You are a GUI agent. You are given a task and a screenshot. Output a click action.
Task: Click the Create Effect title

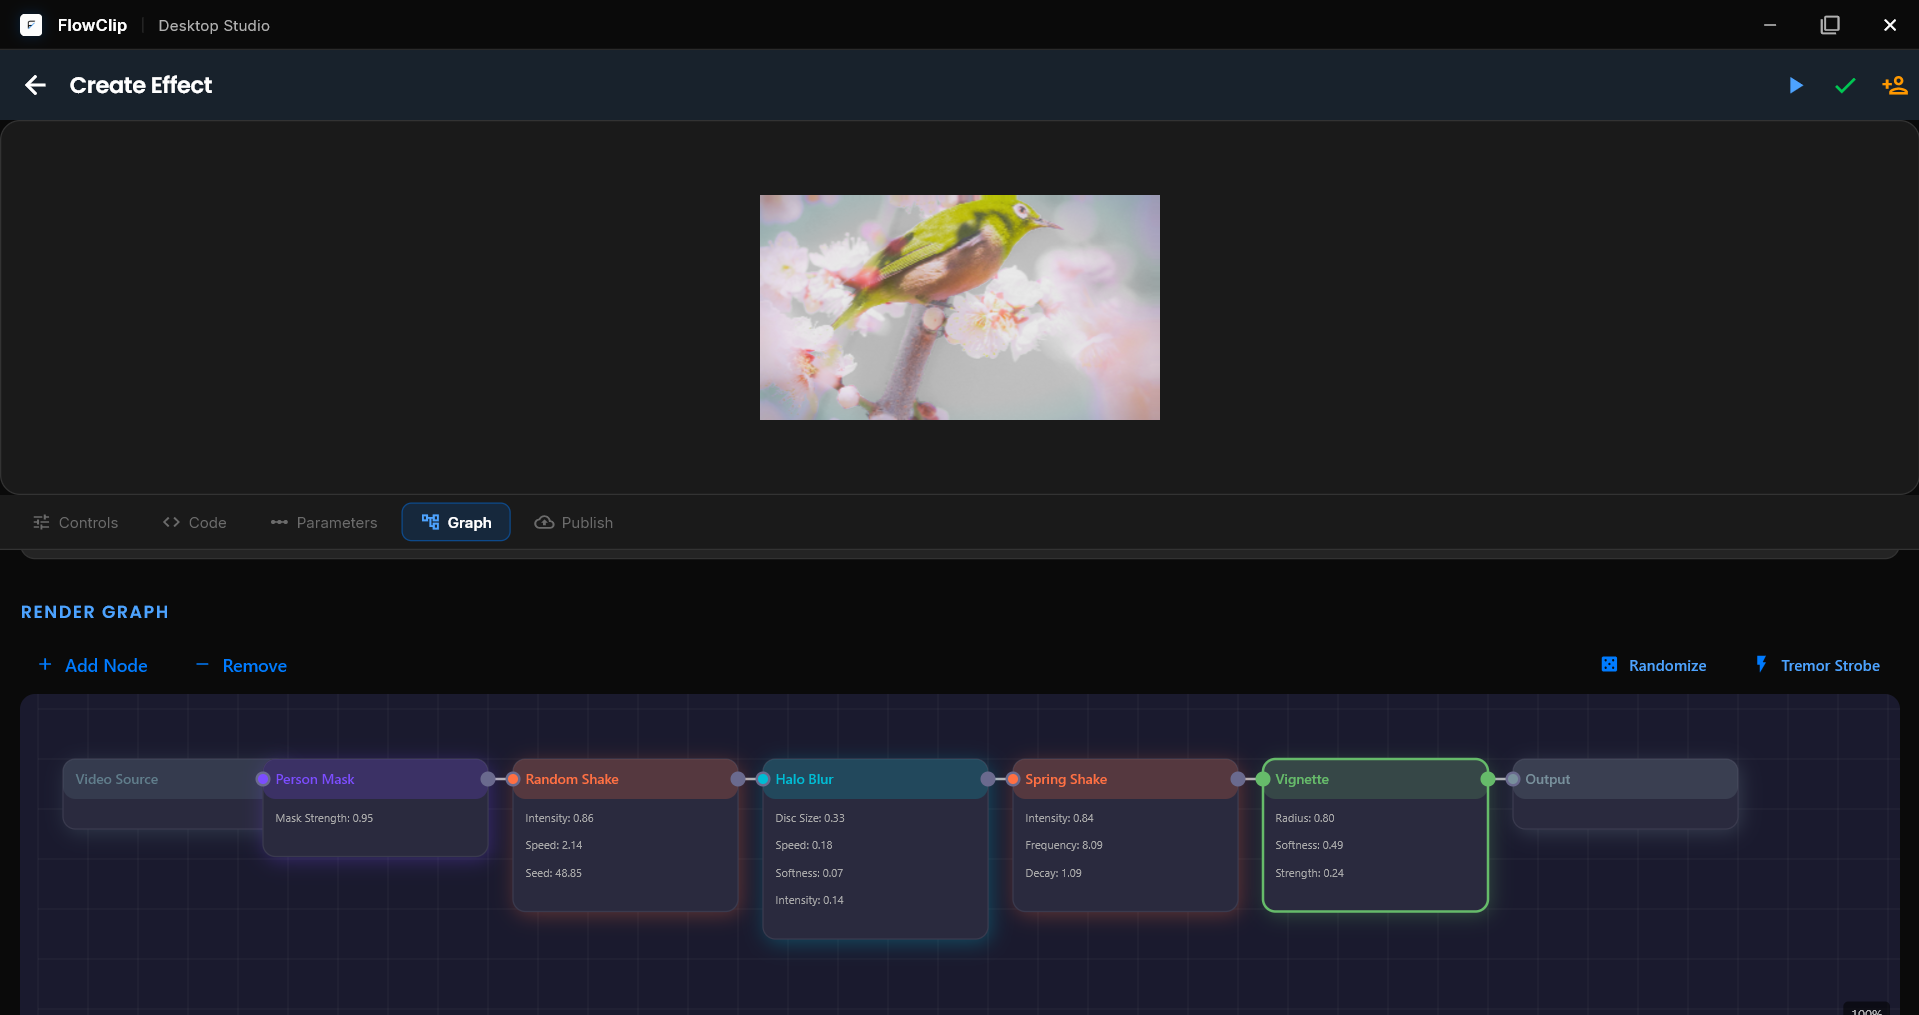[x=141, y=85]
